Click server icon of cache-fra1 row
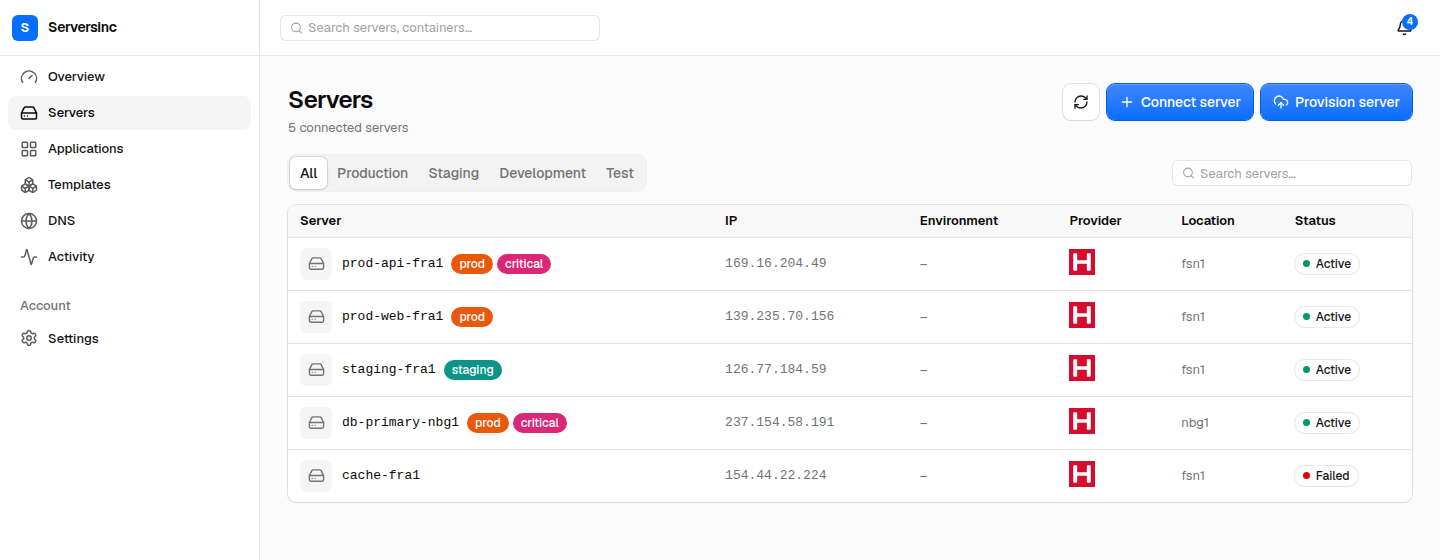Viewport: 1440px width, 560px height. (316, 476)
